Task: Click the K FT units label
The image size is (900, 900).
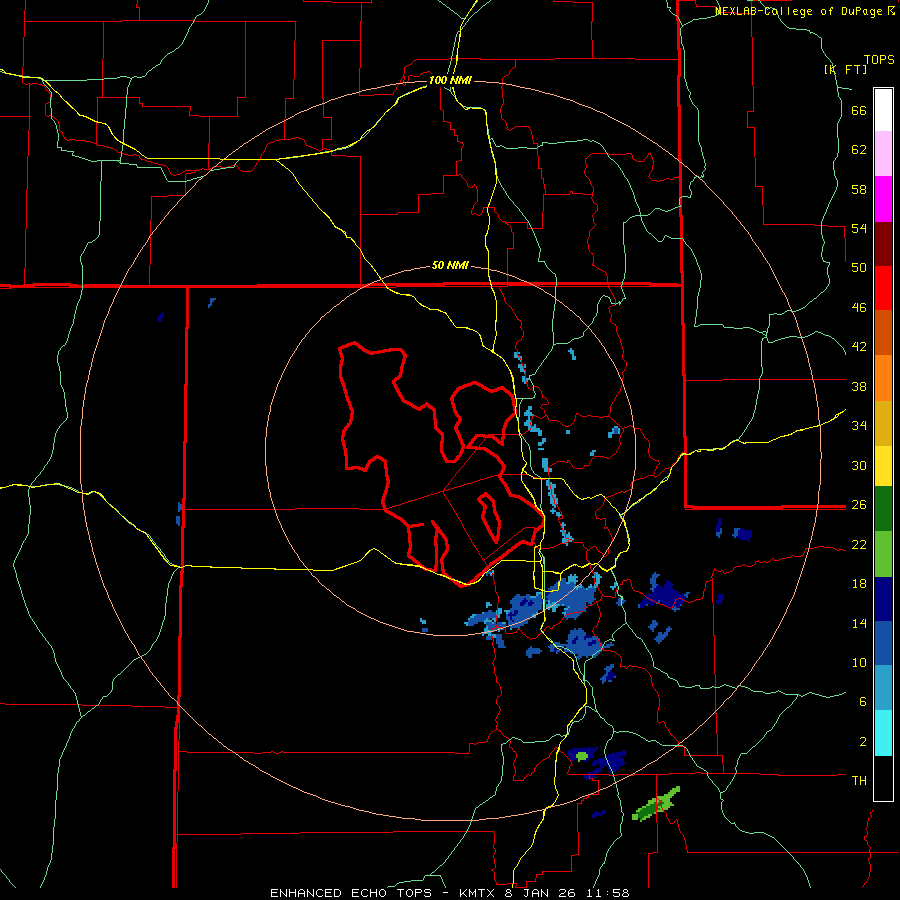Action: pos(845,69)
